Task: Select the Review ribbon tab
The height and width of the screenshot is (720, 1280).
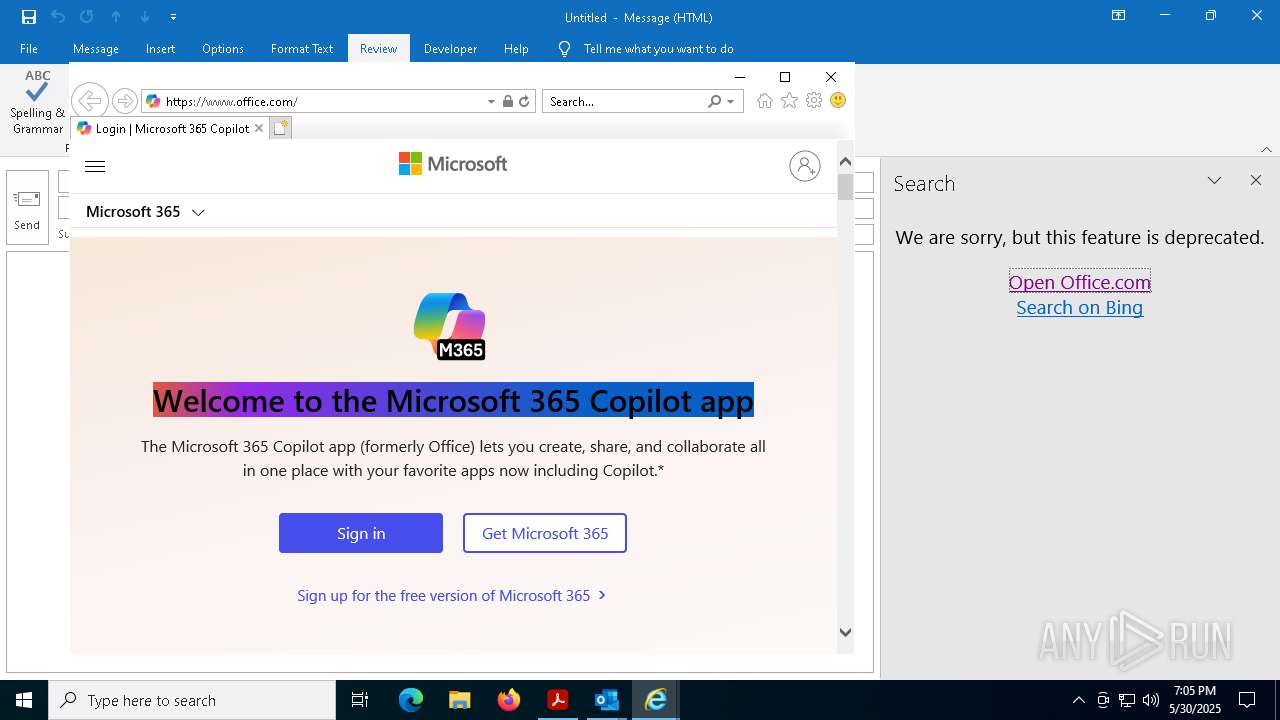Action: coord(378,48)
